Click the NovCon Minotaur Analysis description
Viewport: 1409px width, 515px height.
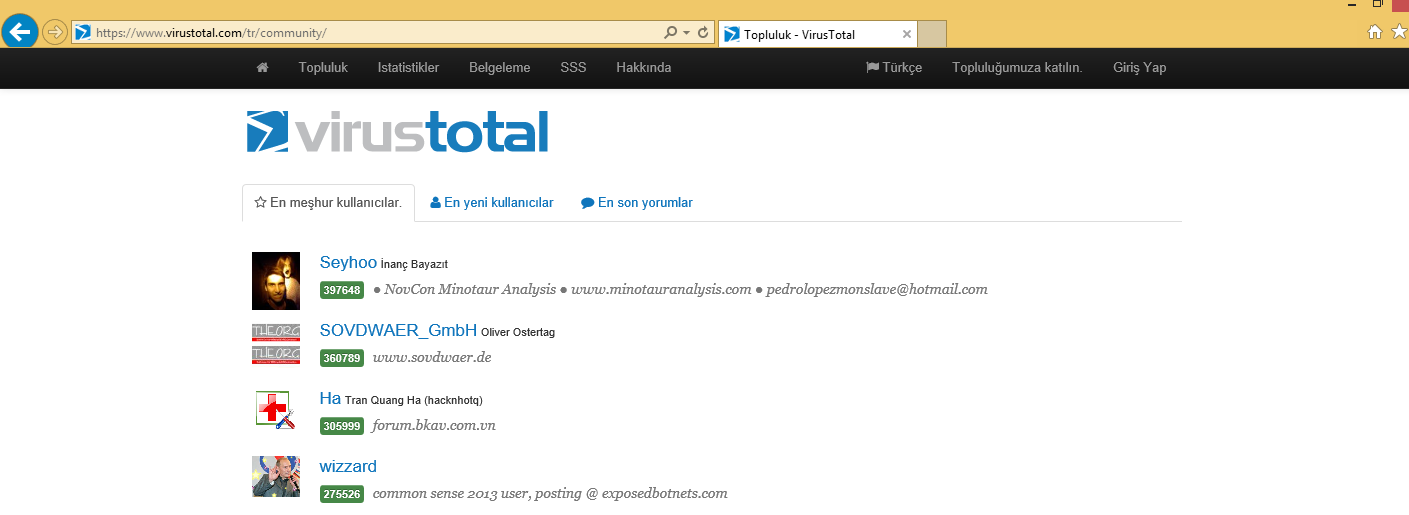tap(680, 289)
